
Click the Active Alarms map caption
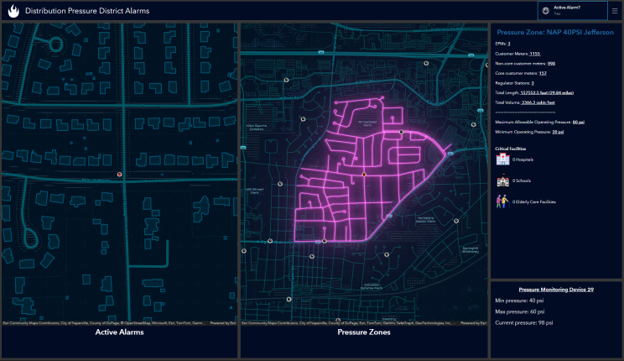pos(119,332)
